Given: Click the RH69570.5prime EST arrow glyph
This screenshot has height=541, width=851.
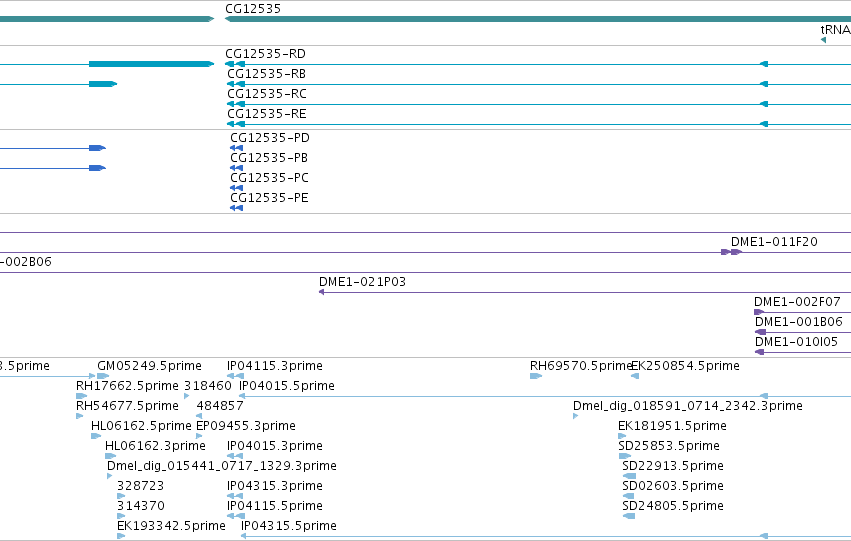Looking at the screenshot, I should 536,376.
